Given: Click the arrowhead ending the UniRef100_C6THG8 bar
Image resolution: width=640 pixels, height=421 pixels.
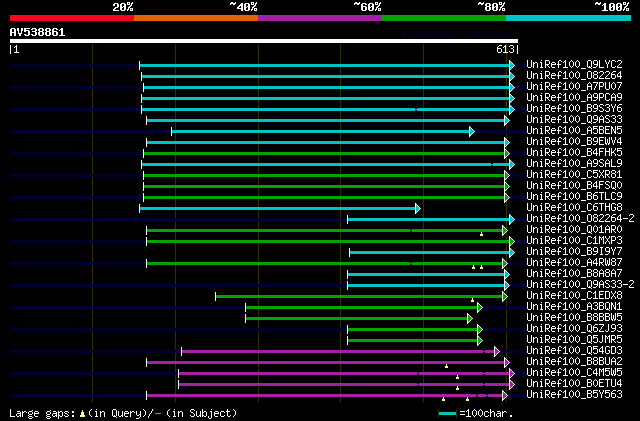Looking at the screenshot, I should 418,209.
